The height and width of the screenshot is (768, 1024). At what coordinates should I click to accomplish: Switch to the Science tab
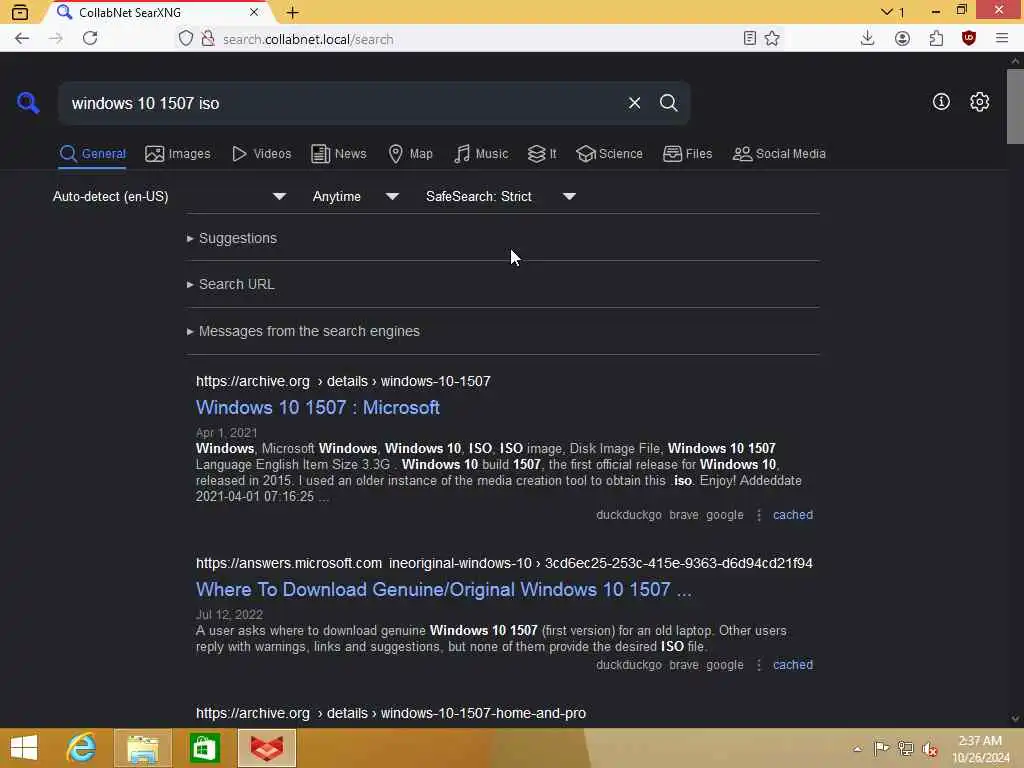tap(609, 153)
